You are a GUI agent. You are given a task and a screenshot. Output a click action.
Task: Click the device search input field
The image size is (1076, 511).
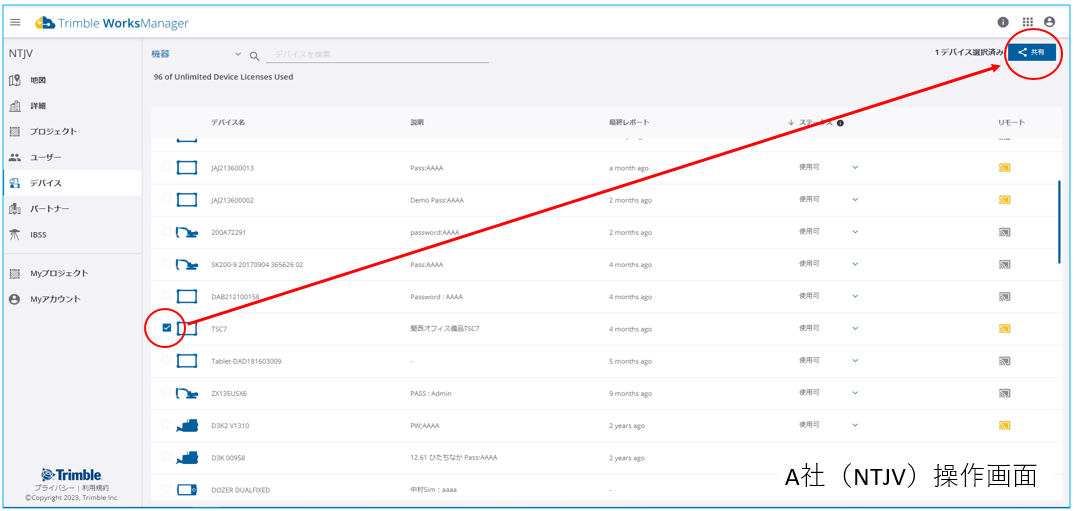coord(376,54)
